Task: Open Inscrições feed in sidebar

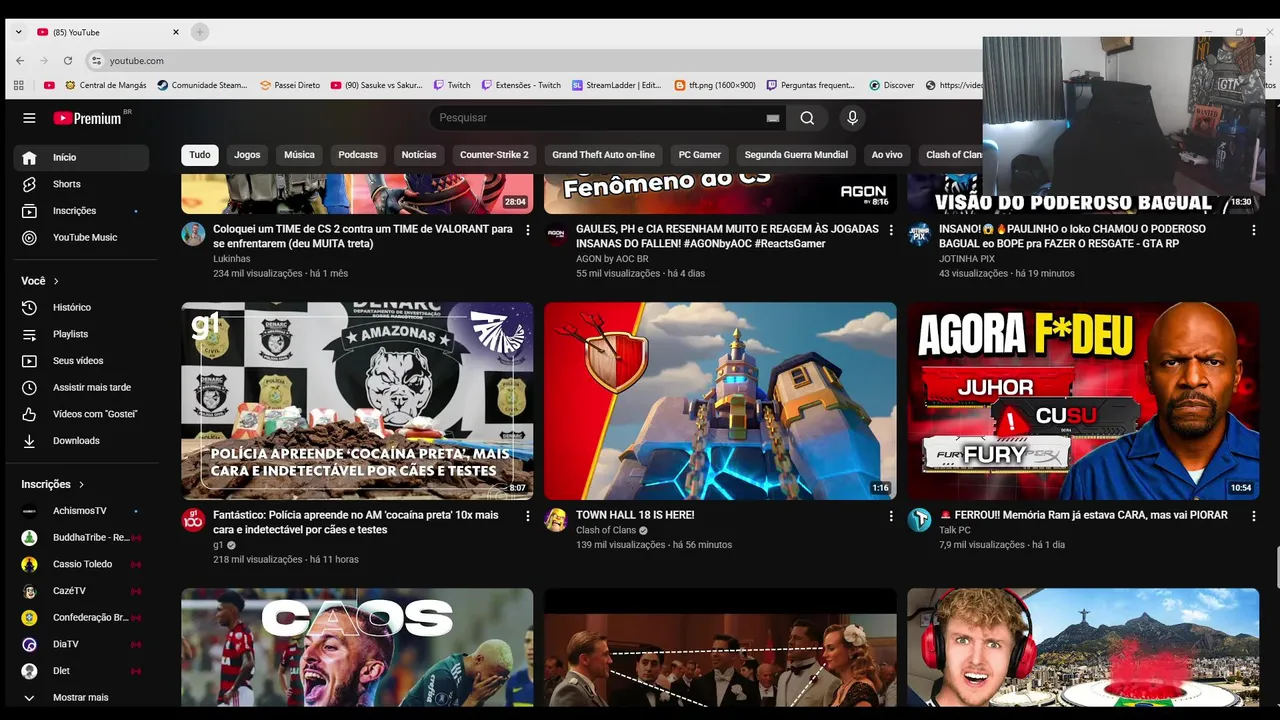Action: click(x=81, y=211)
